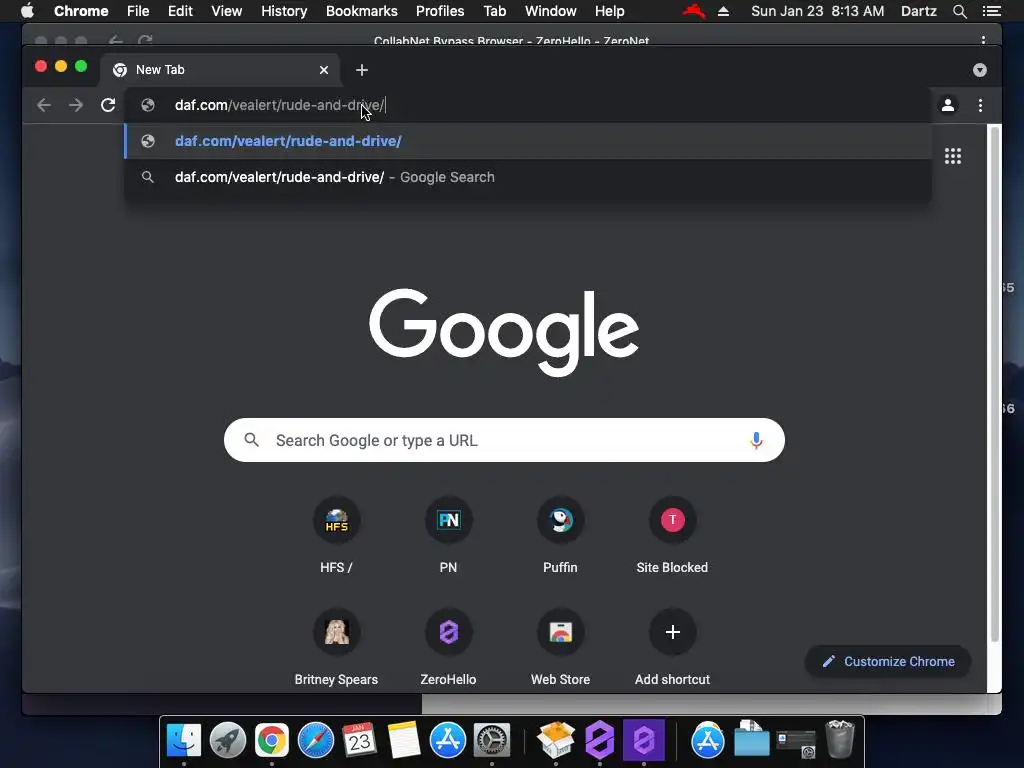This screenshot has height=768, width=1024.
Task: Click the red menu bar status icon
Action: click(694, 11)
